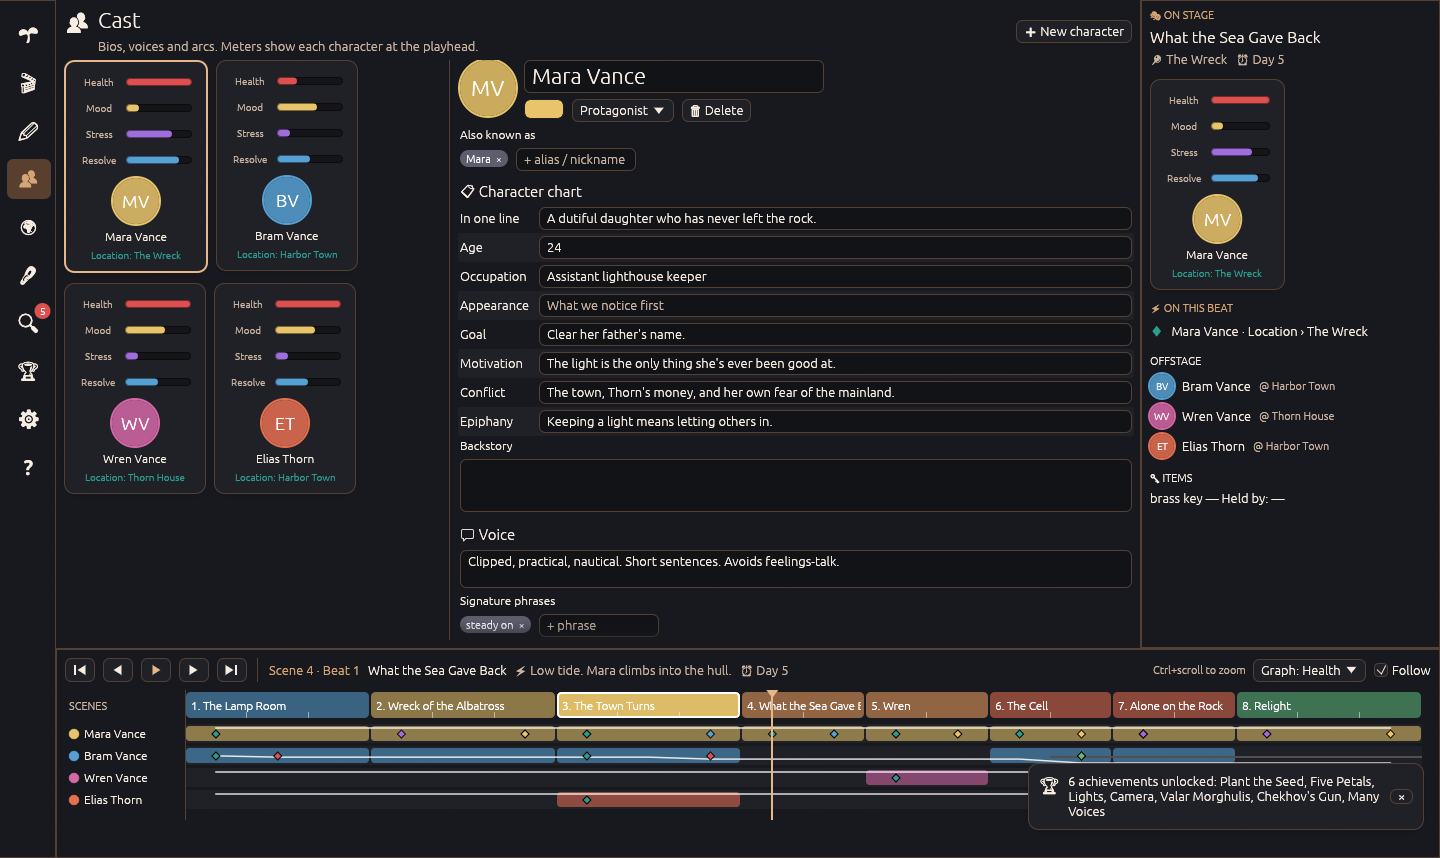Dismiss the achievements unlocked notification
Screen dimensions: 1440x858
tap(1401, 797)
